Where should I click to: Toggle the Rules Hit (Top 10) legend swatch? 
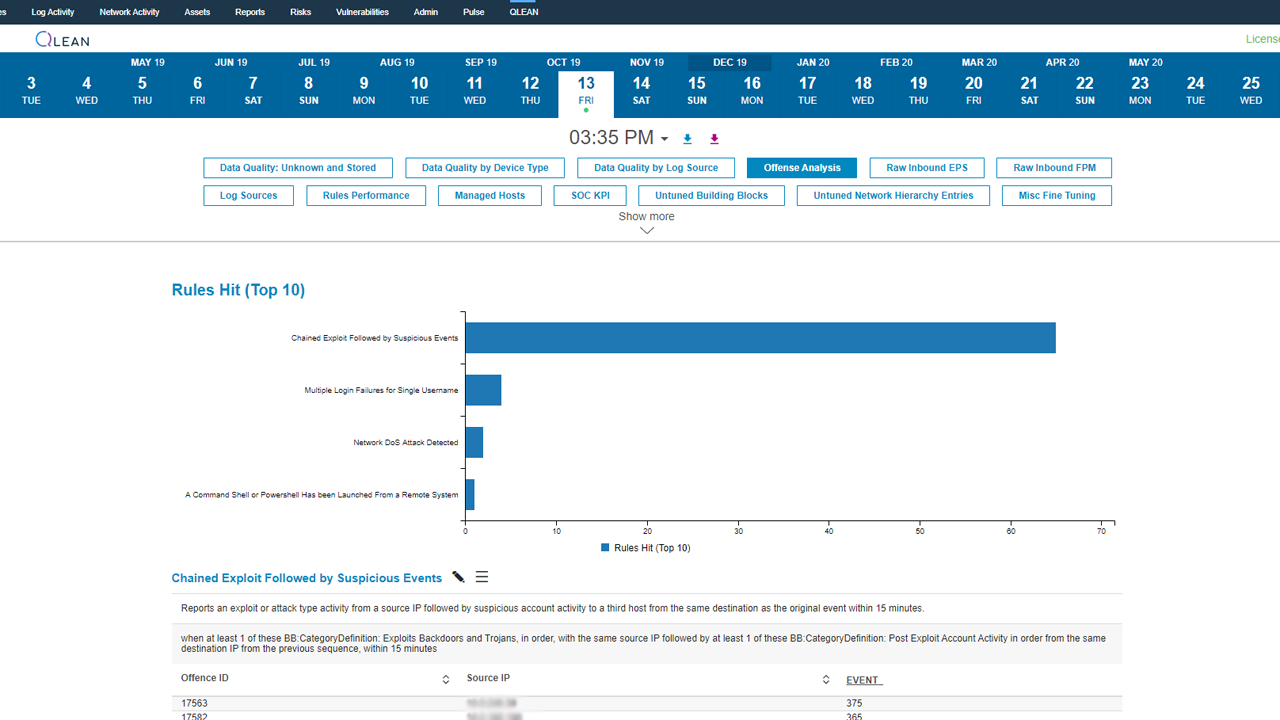(x=605, y=548)
